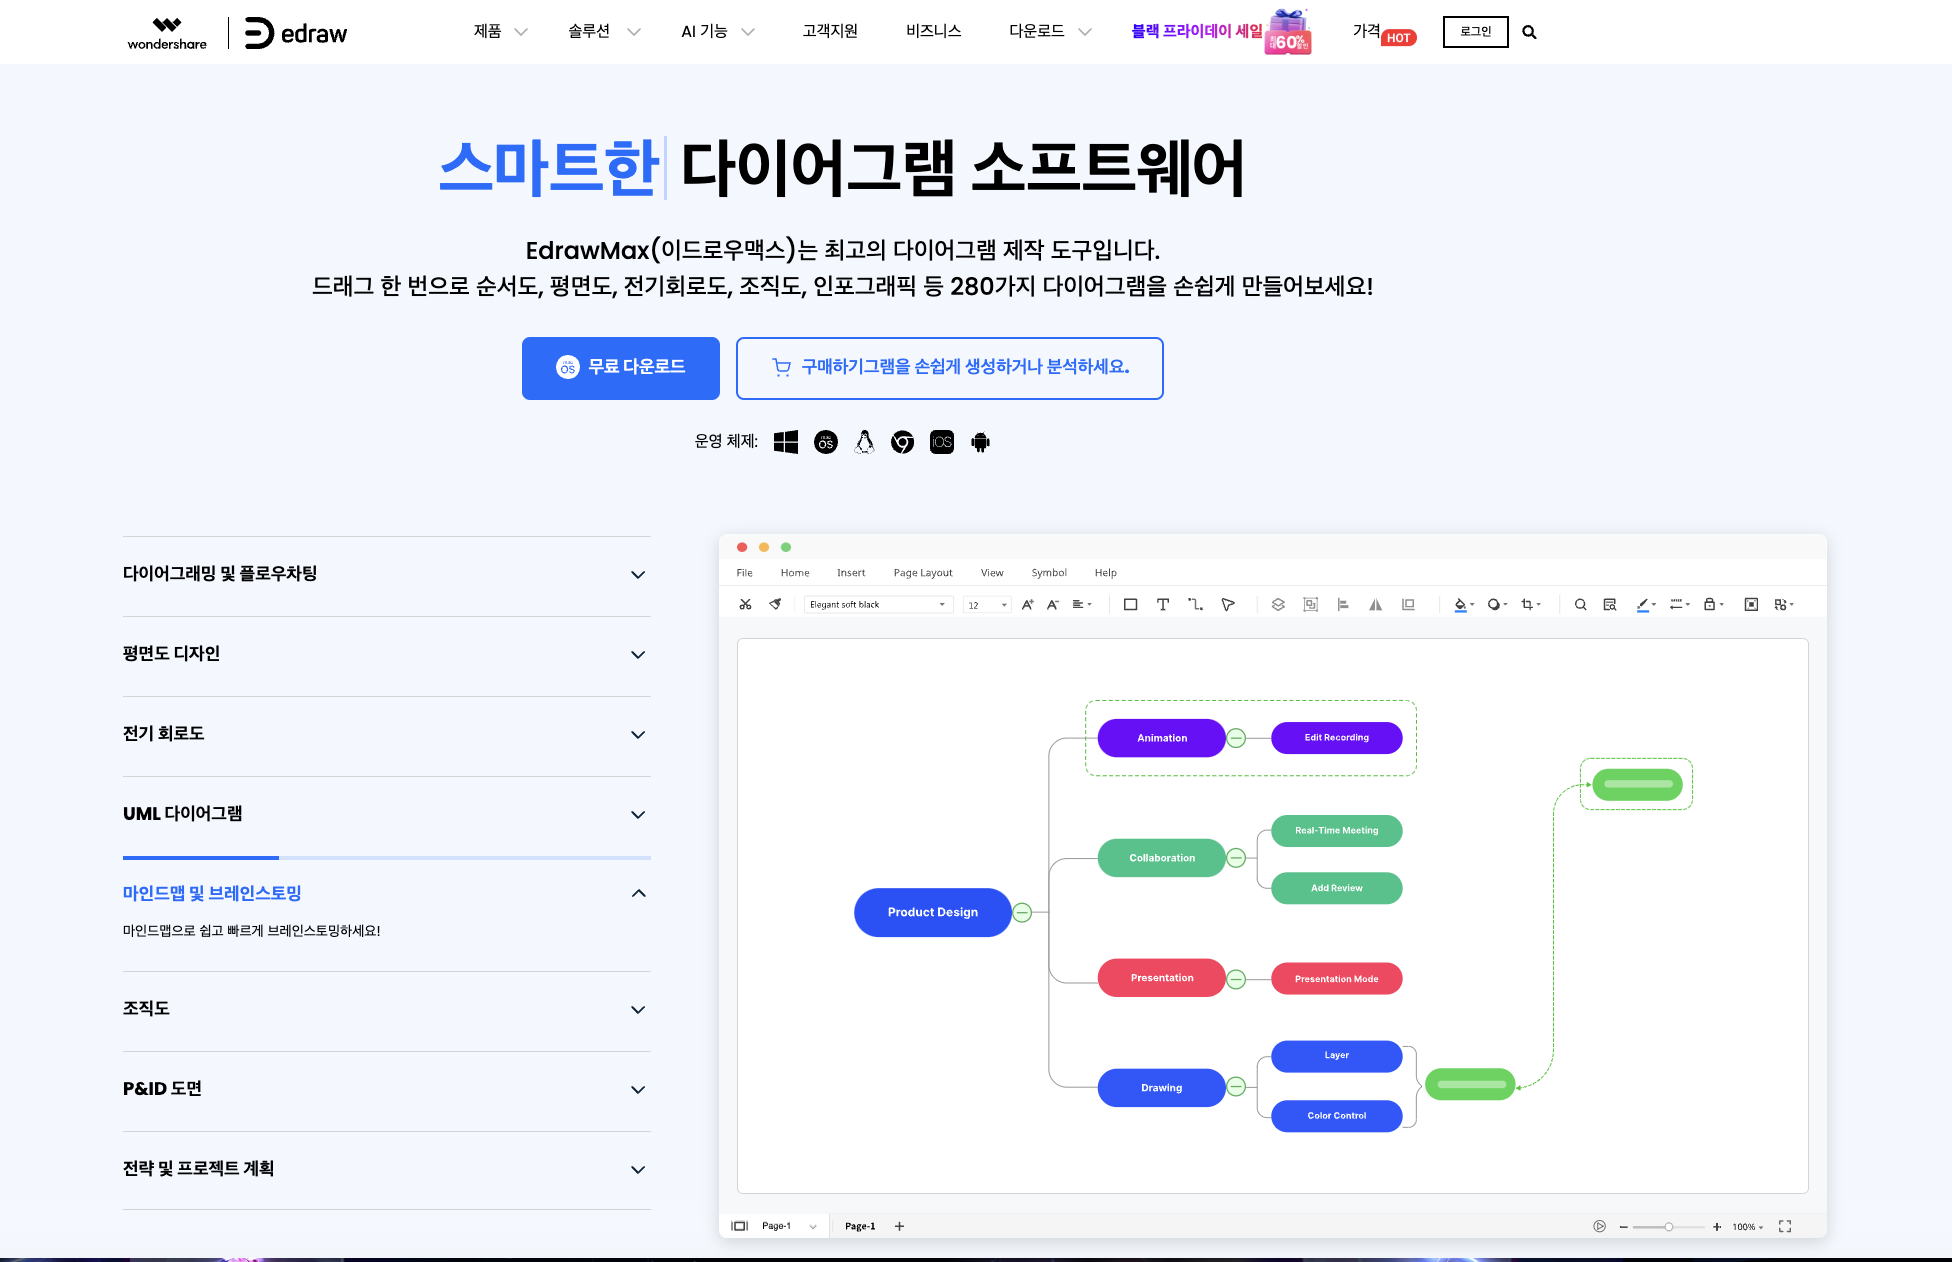The width and height of the screenshot is (1952, 1262).
Task: Click the fit to page square icon
Action: point(1751,604)
